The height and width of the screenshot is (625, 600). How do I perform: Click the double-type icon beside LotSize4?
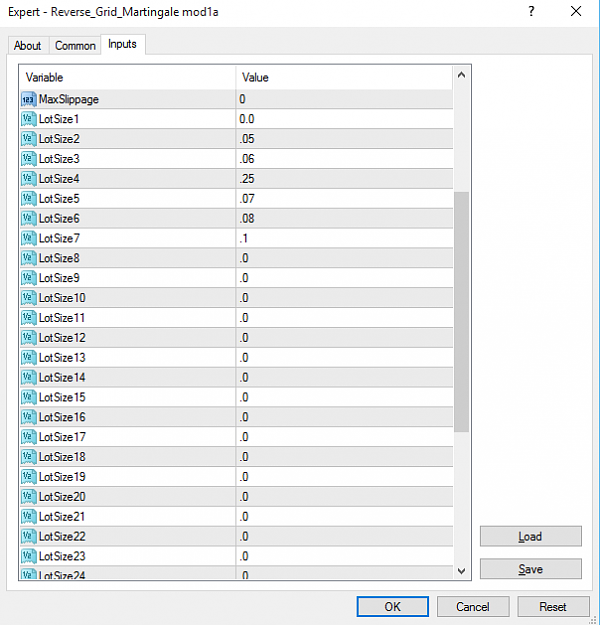click(28, 179)
